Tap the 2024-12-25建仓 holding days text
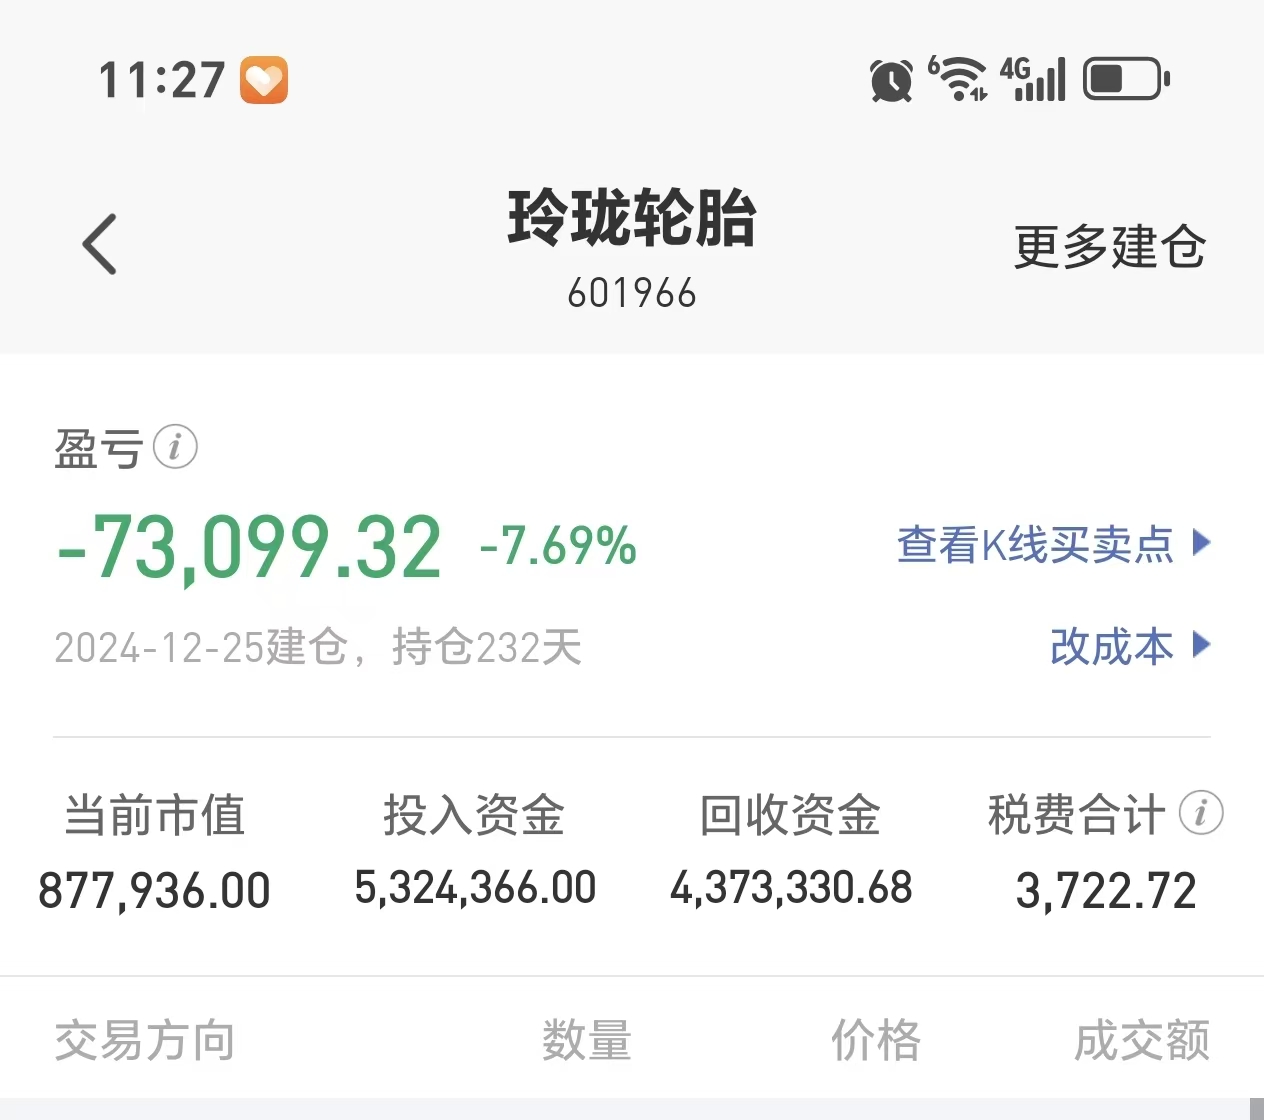This screenshot has height=1120, width=1264. (318, 647)
